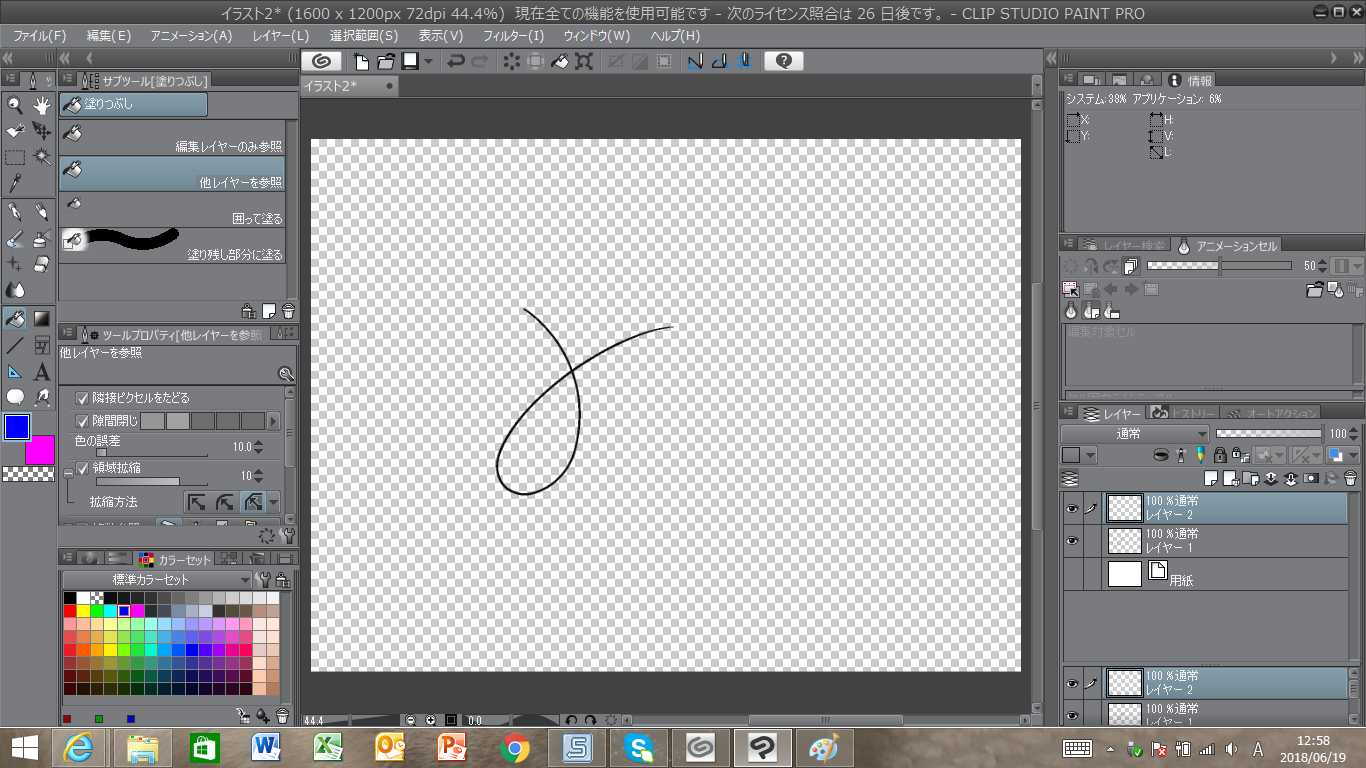Toggle the 領域拡縮 checkbox
The image size is (1366, 768).
point(82,468)
